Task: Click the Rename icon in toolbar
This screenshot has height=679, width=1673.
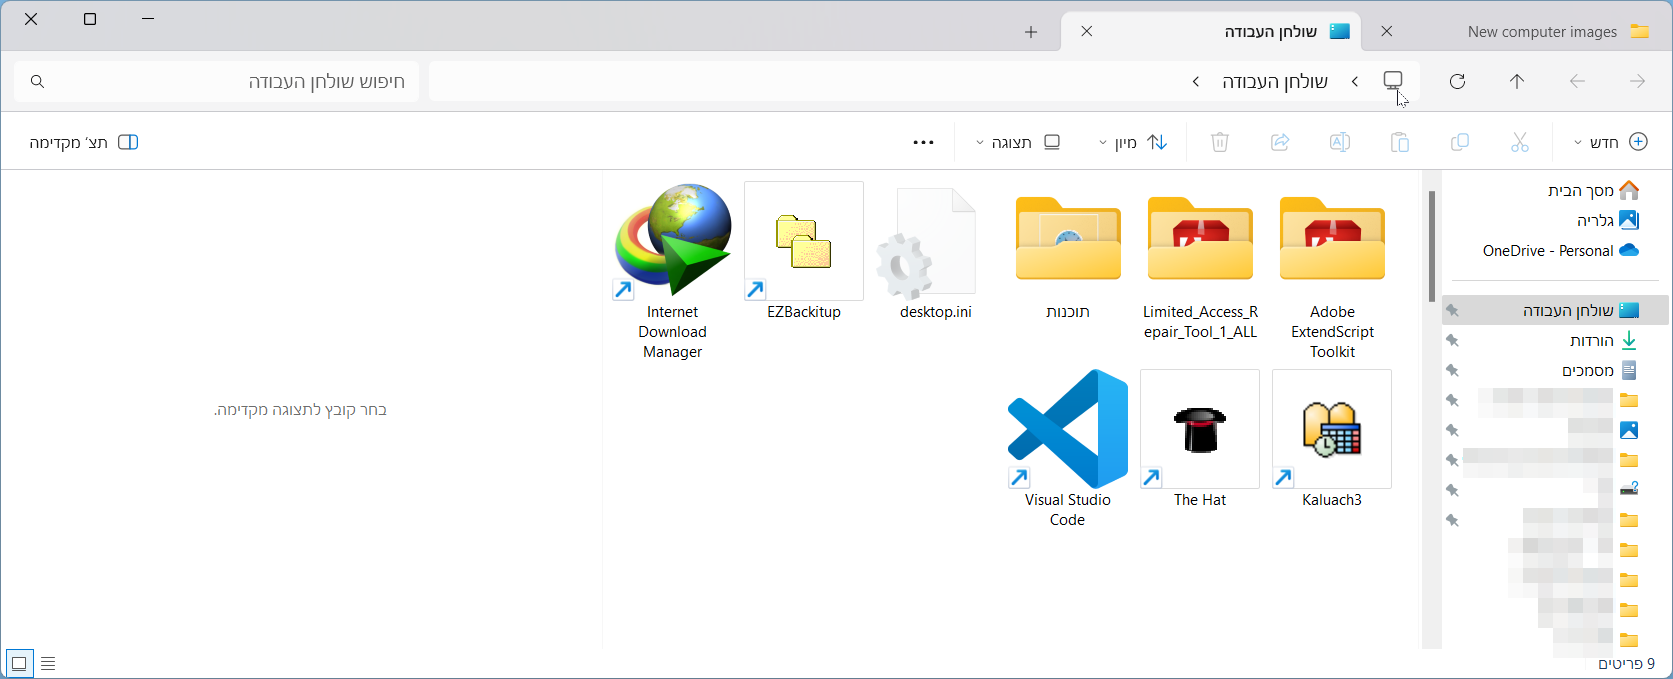Action: pos(1340,142)
